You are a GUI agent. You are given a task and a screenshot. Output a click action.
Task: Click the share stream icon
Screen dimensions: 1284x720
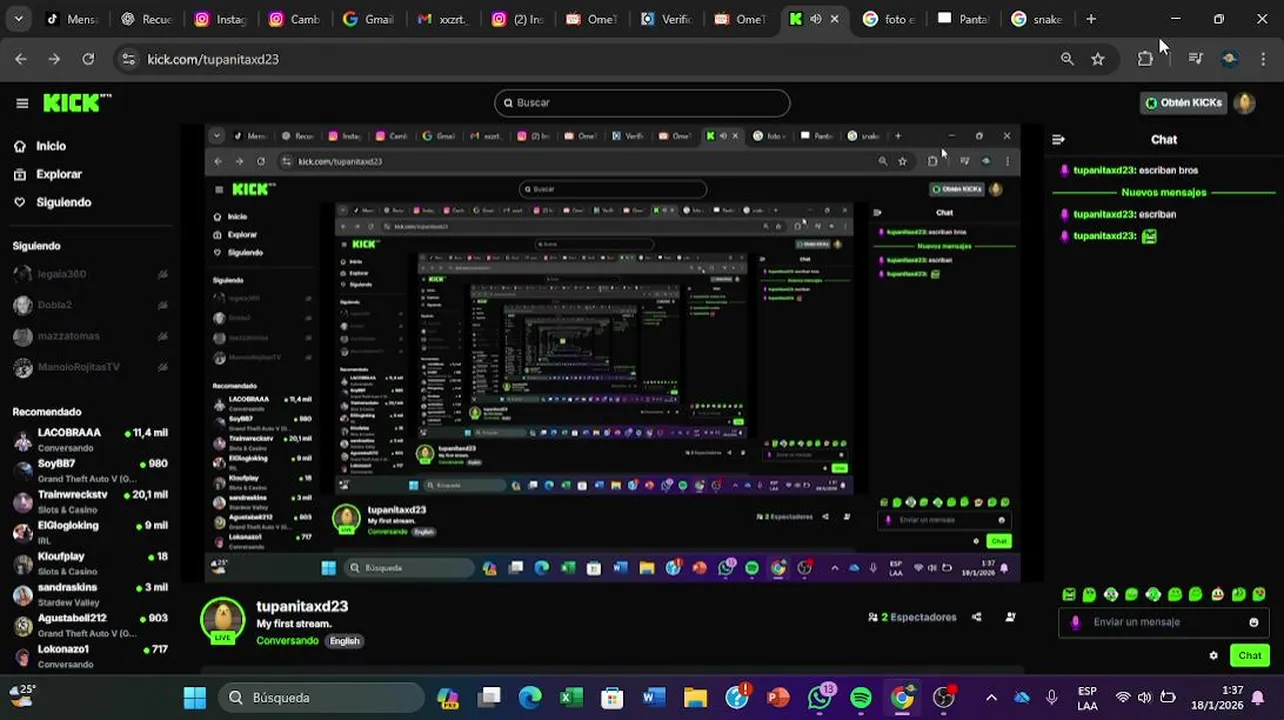pyautogui.click(x=977, y=618)
